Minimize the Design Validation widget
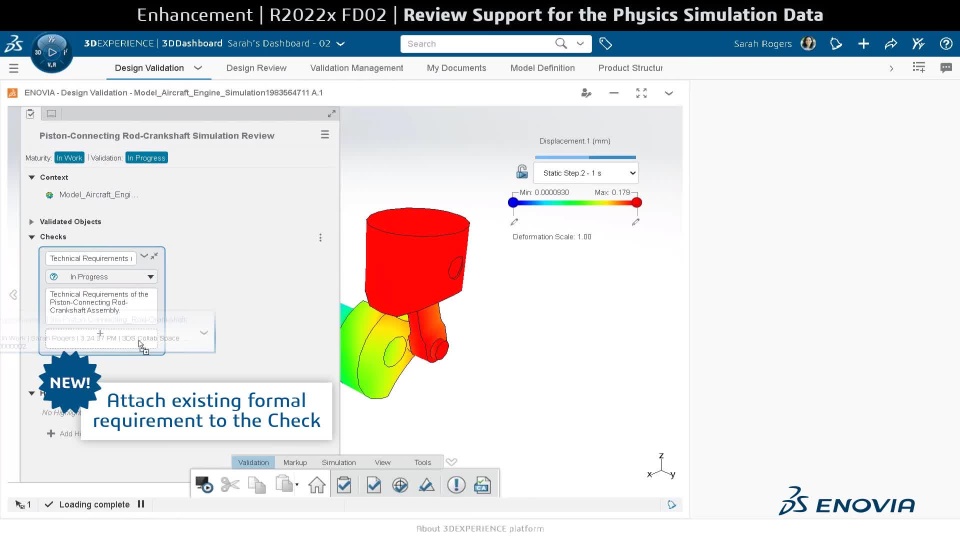Screen dimensions: 960x540 pyautogui.click(x=613, y=92)
